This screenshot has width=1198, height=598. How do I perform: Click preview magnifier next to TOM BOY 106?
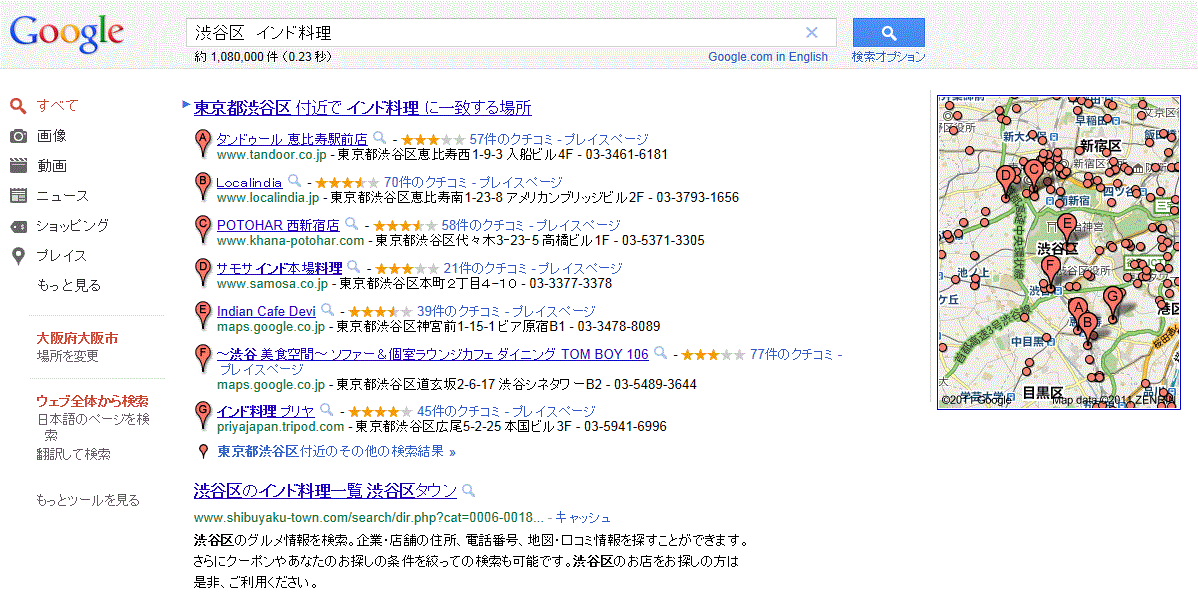coord(661,354)
